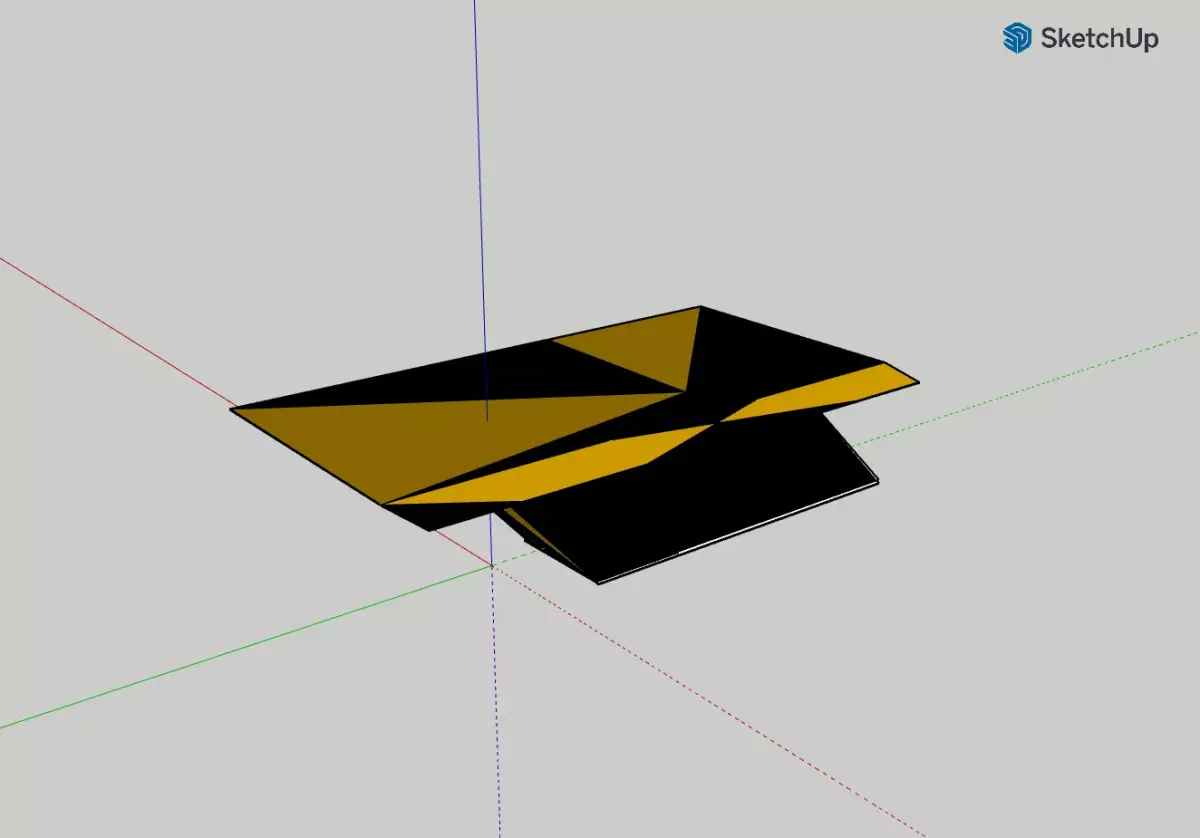
Task: Click the SketchUp logo icon
Action: tap(1016, 39)
